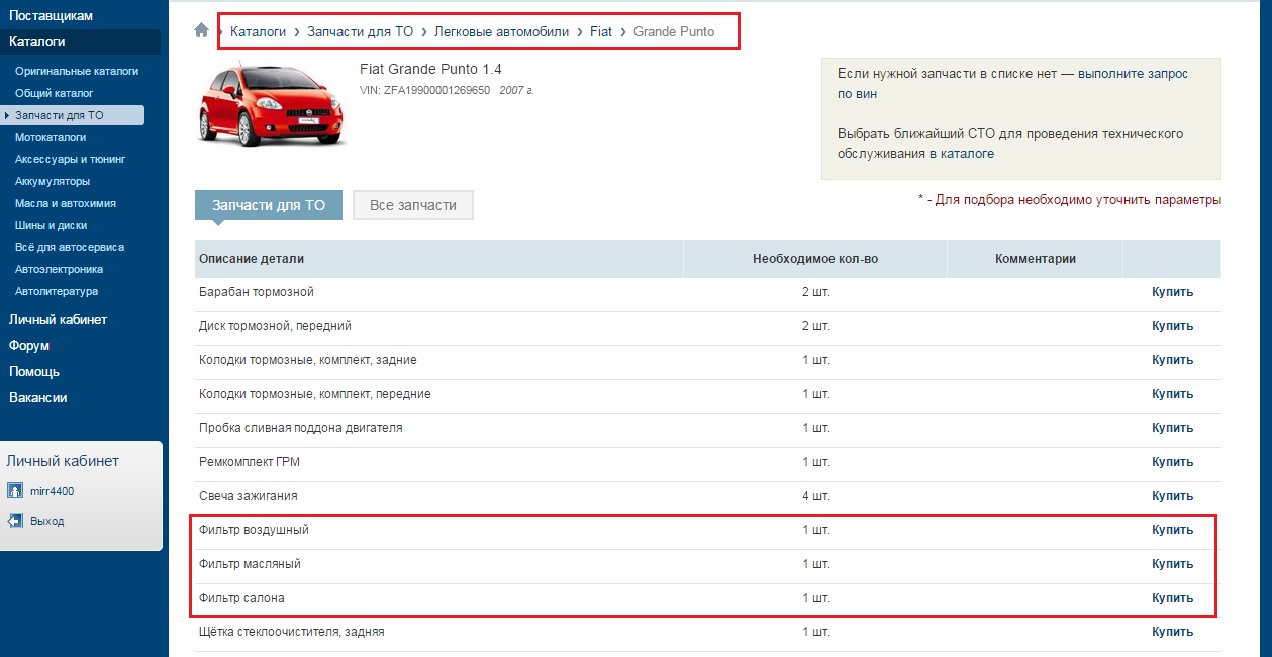This screenshot has height=657, width=1272.
Task: Sort by Описание детали column header
Action: 252,259
